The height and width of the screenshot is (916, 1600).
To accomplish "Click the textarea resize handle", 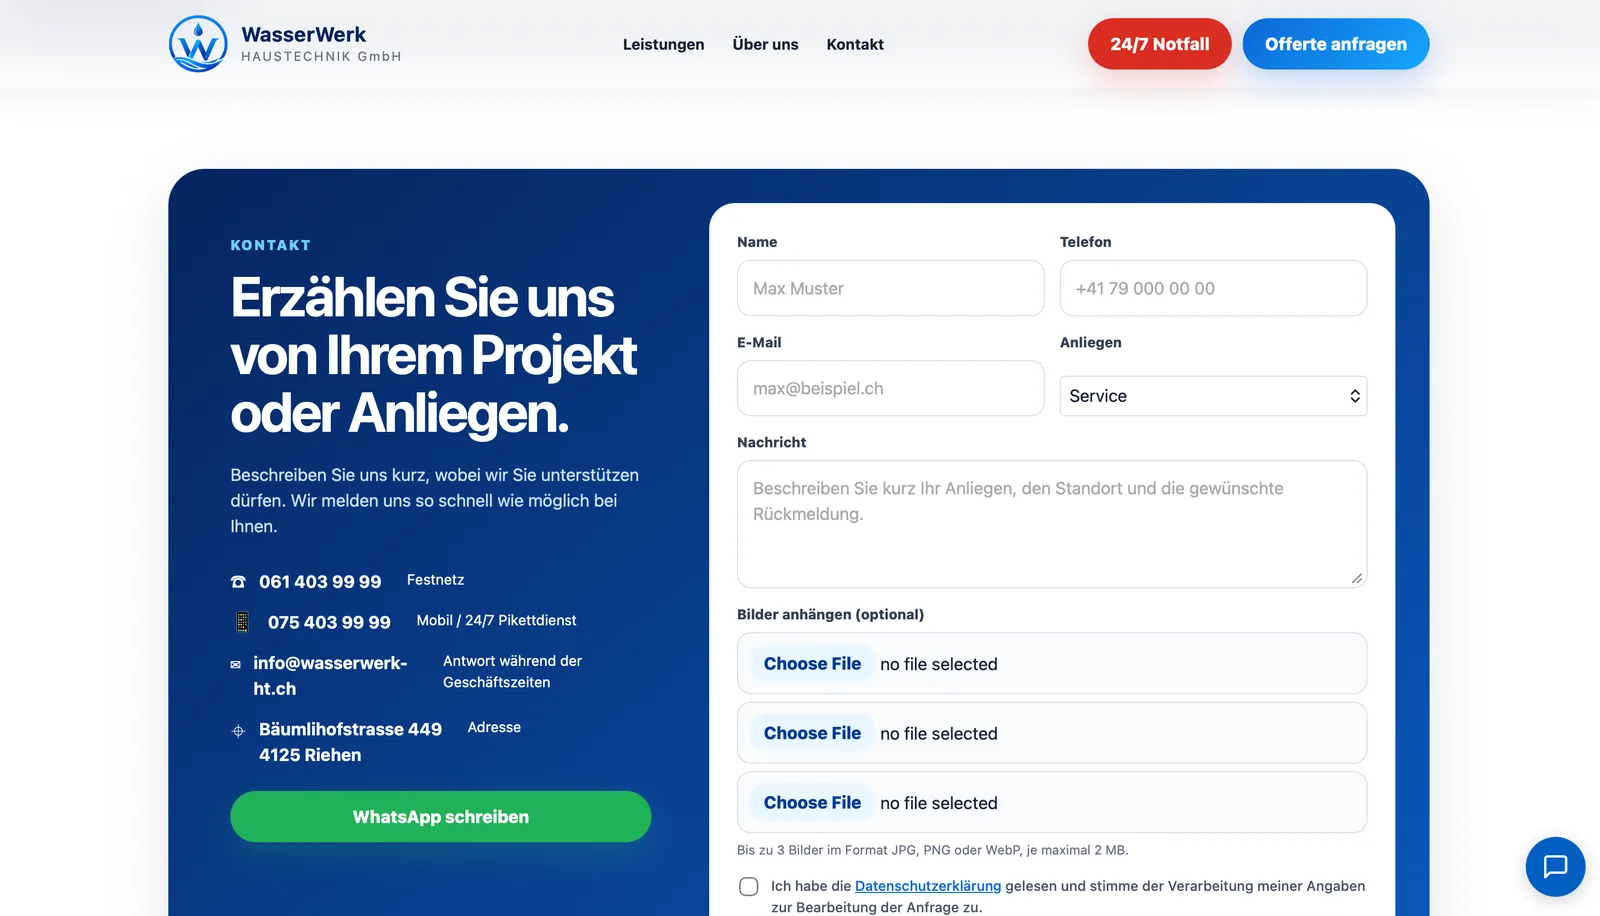I will [1356, 578].
